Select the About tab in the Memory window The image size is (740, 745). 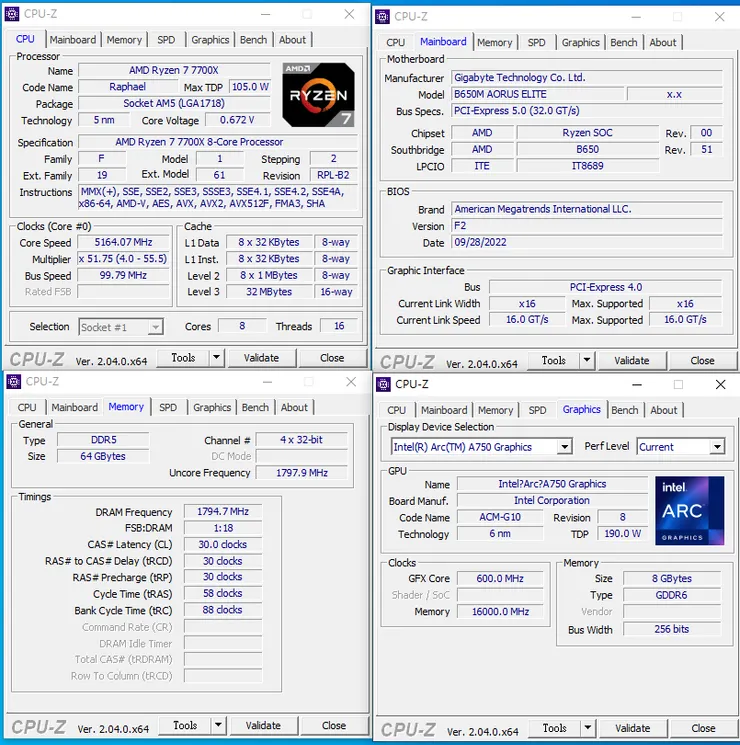294,408
